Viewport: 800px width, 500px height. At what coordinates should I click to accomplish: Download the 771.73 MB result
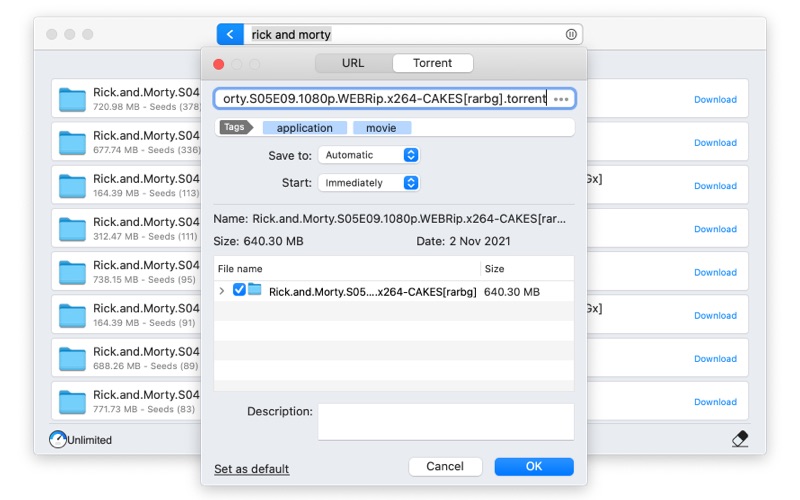[715, 402]
